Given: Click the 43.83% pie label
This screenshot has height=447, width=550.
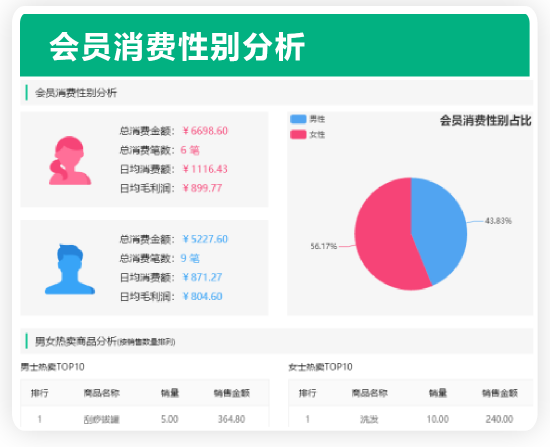Looking at the screenshot, I should click(498, 221).
